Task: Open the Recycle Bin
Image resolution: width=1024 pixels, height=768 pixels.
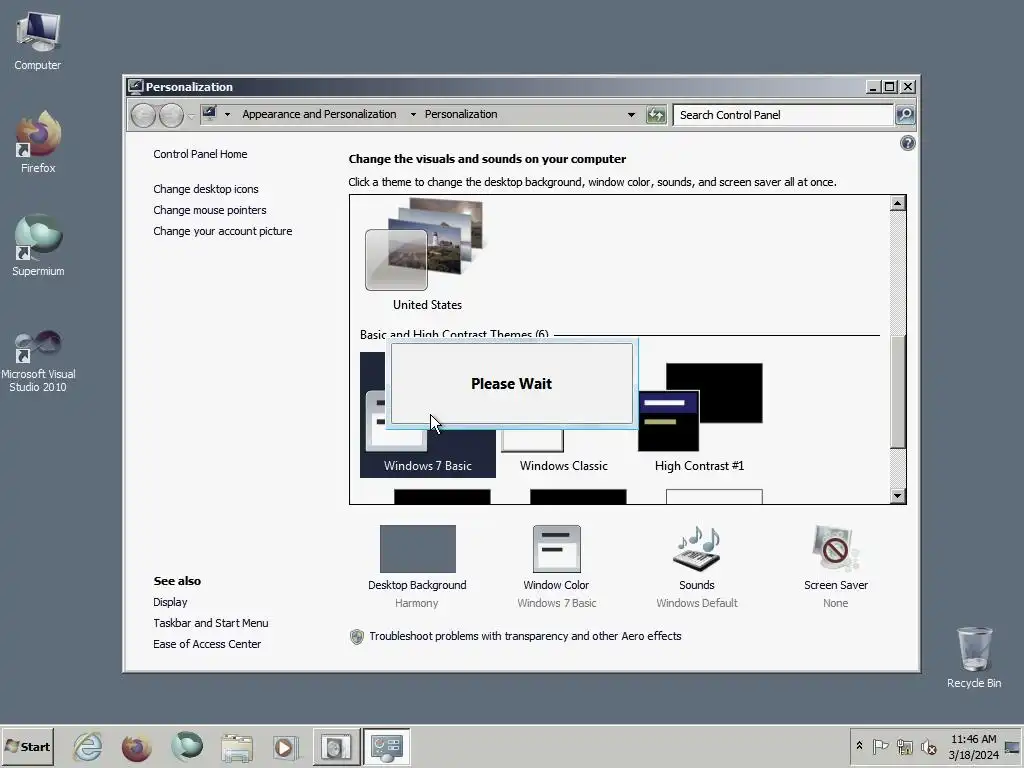Action: 974,658
